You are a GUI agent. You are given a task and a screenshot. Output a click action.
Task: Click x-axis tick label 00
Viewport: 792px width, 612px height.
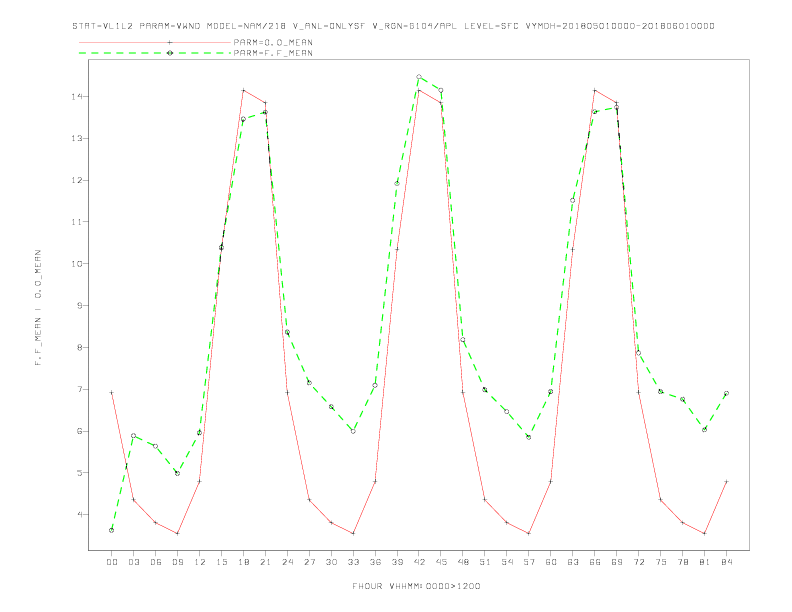[x=112, y=562]
